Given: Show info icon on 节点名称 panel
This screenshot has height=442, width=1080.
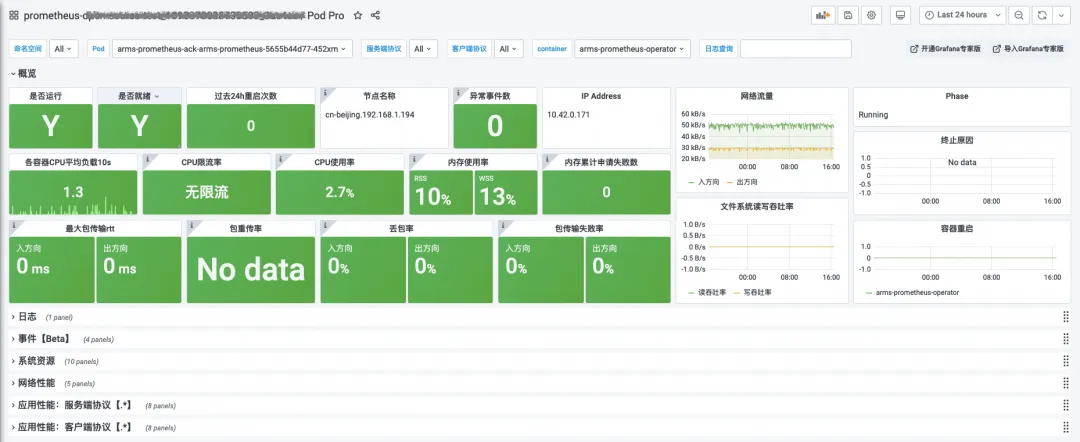Looking at the screenshot, I should (325, 92).
